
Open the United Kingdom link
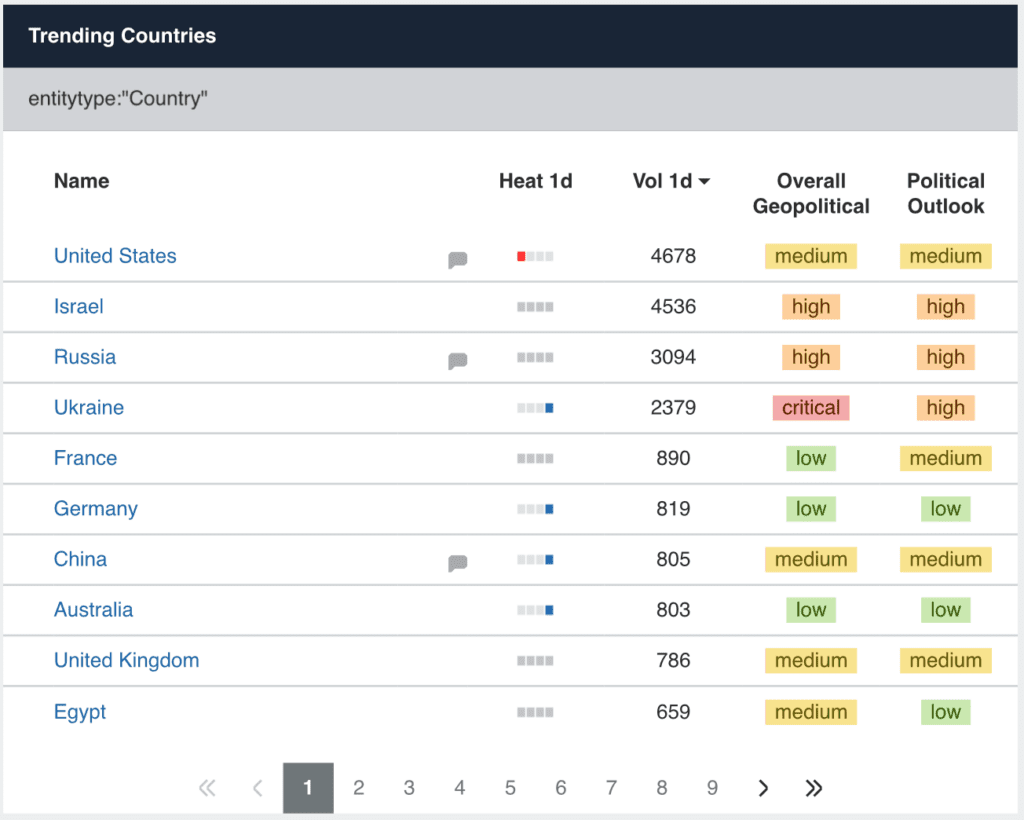(x=126, y=660)
